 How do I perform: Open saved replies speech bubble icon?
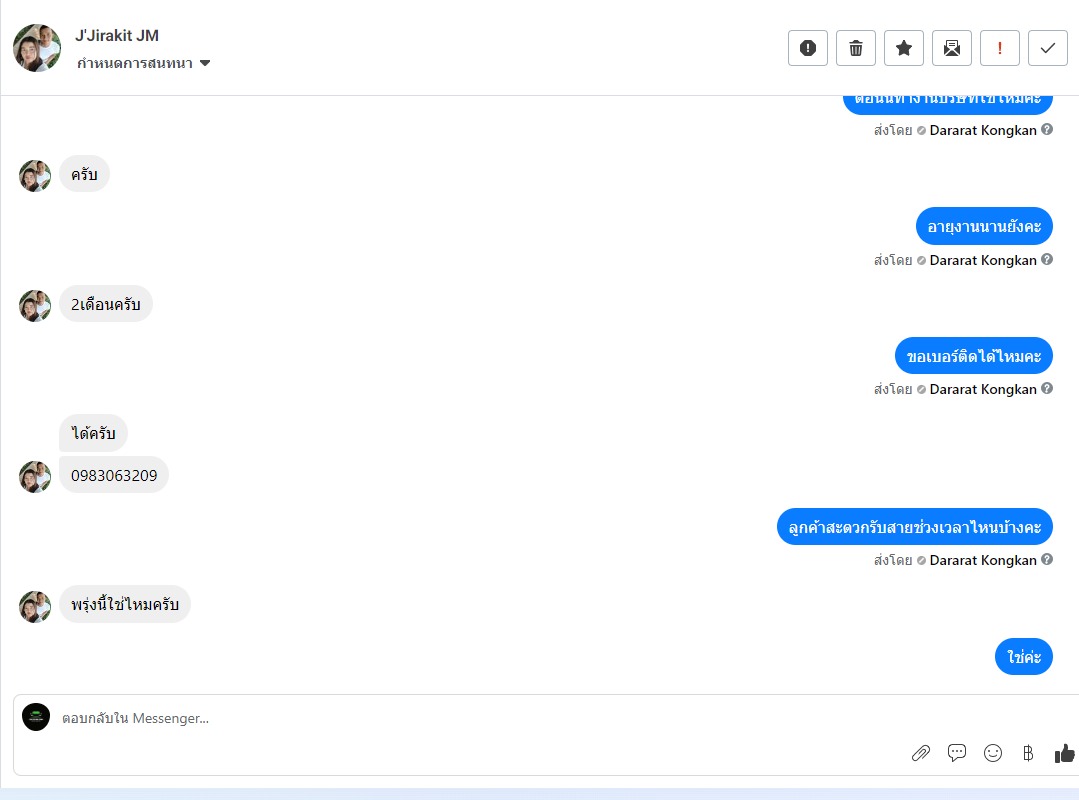tap(957, 753)
